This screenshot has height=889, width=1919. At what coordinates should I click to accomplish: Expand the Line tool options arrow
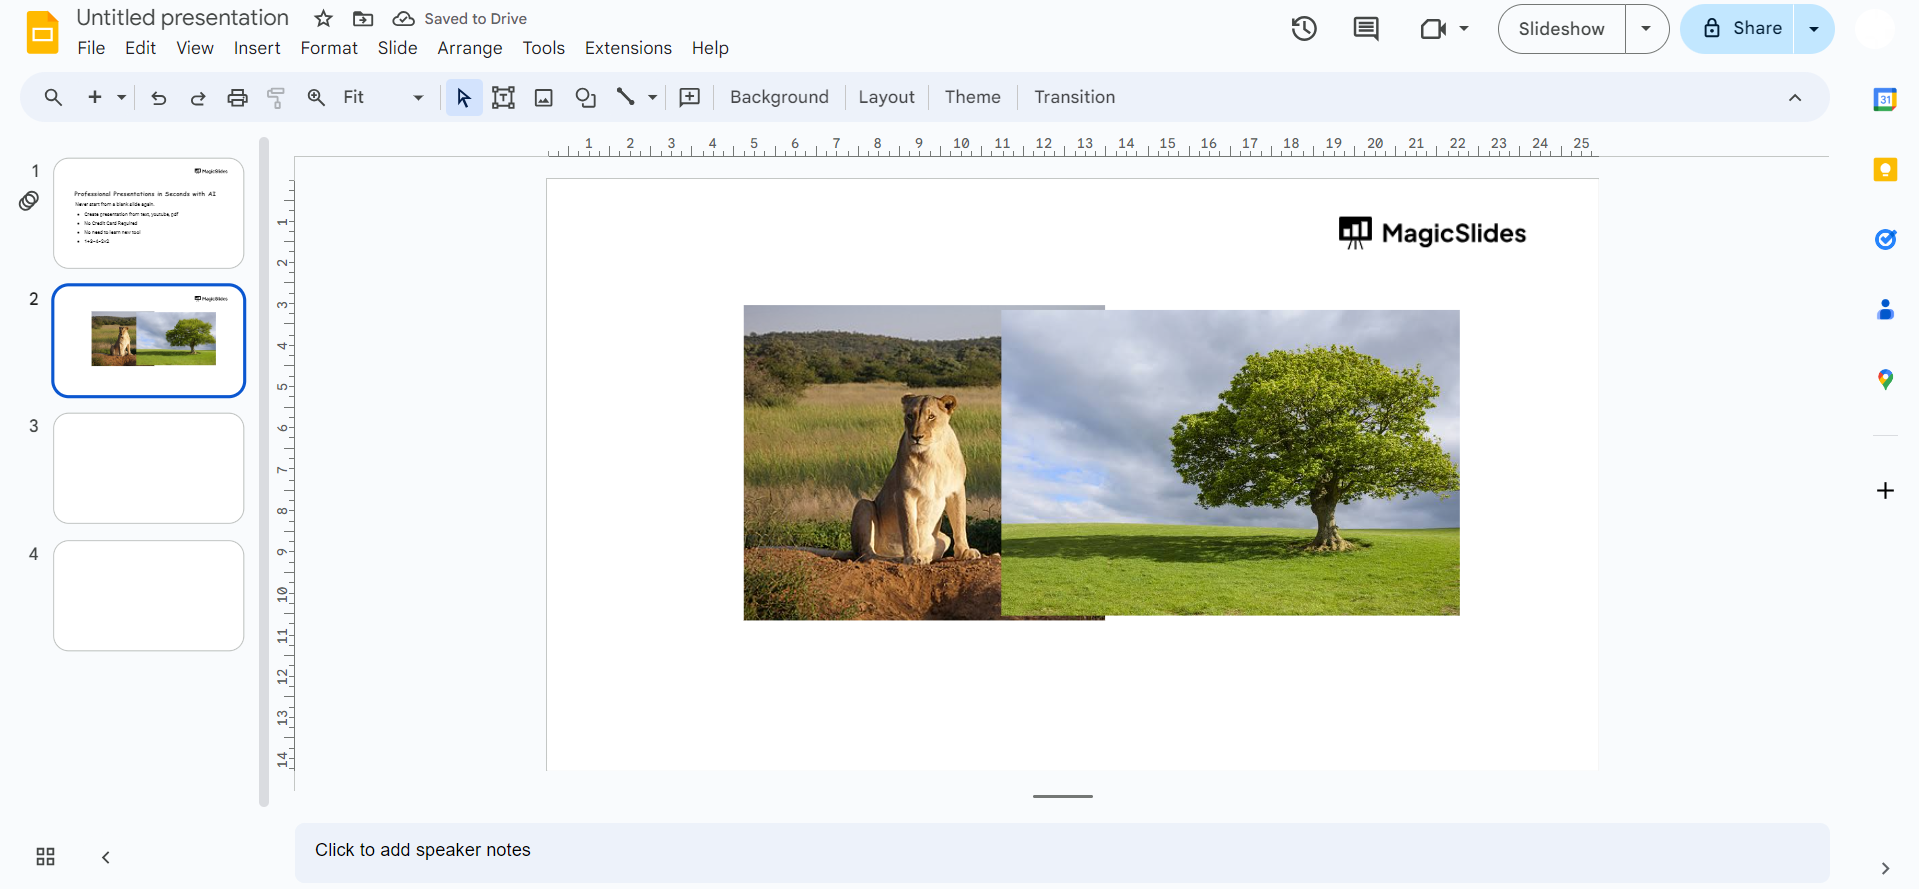click(652, 97)
